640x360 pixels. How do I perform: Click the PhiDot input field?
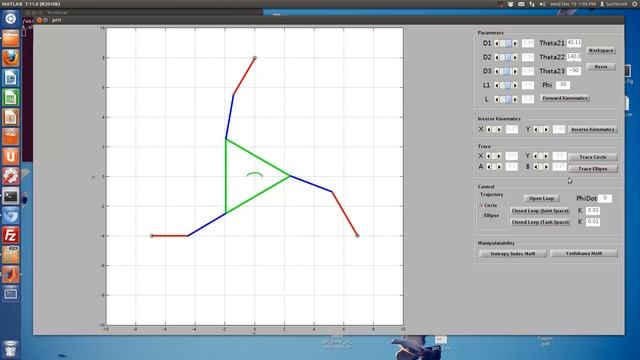click(605, 198)
